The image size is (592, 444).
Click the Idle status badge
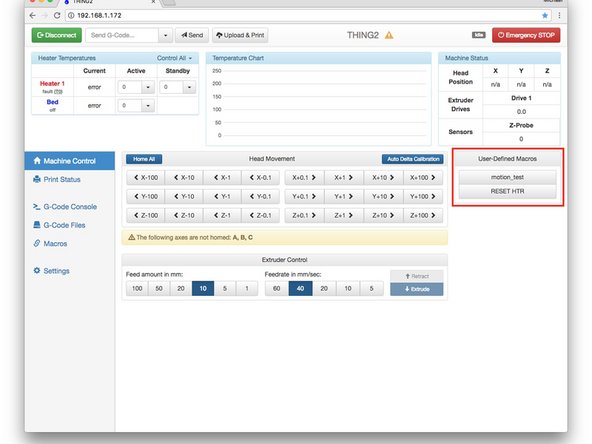click(x=478, y=35)
